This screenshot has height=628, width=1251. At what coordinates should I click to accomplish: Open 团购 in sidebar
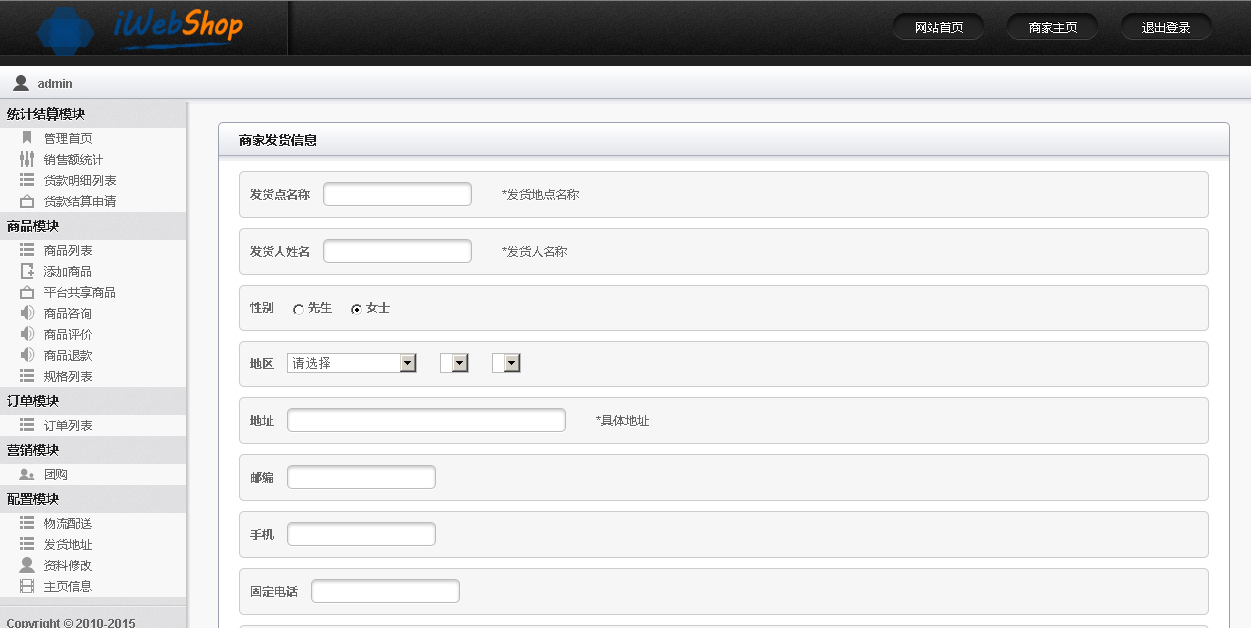[56, 475]
